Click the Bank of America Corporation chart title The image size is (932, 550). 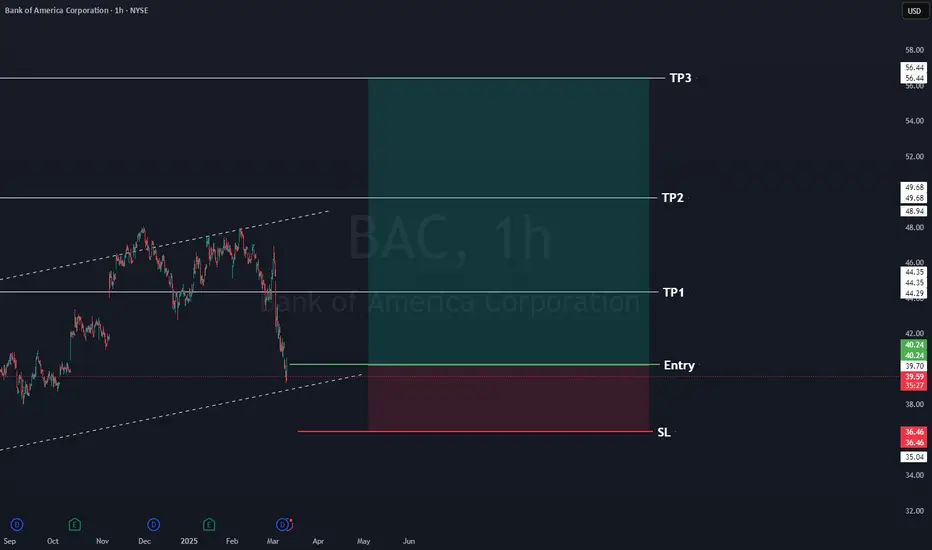coord(76,10)
